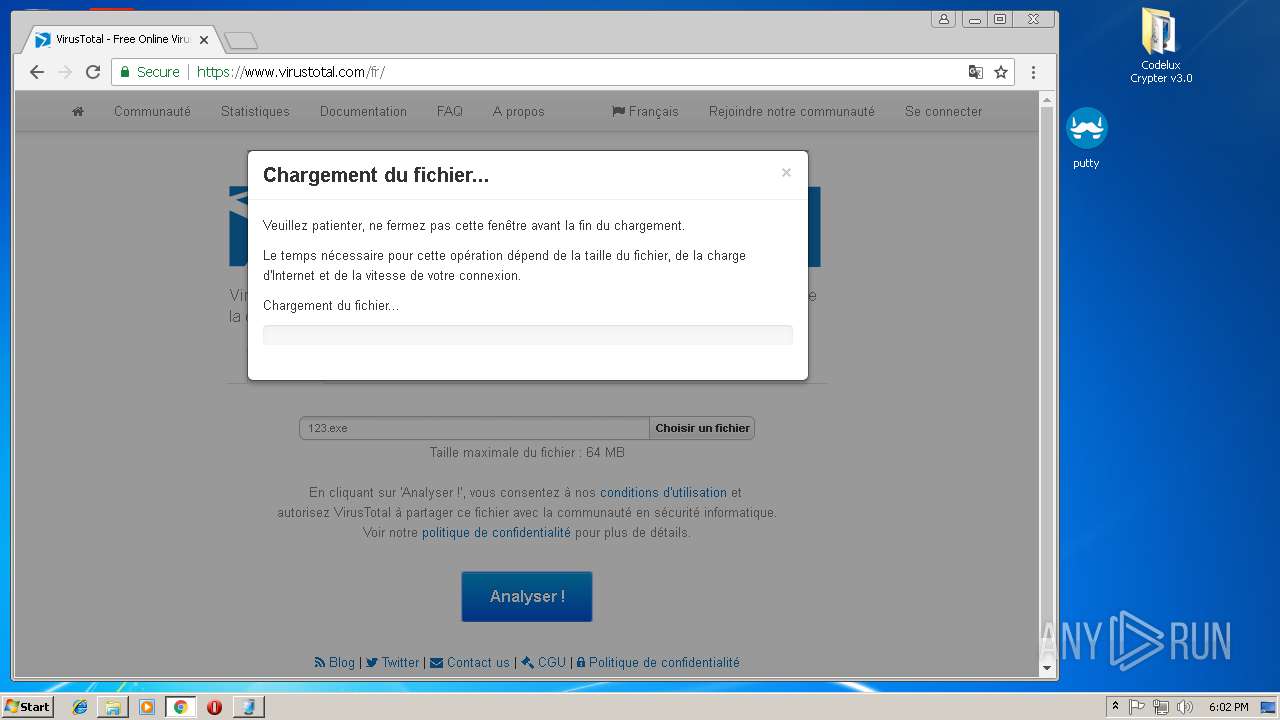The width and height of the screenshot is (1280, 720).
Task: Open conditions d'utilisation link
Action: [x=663, y=493]
